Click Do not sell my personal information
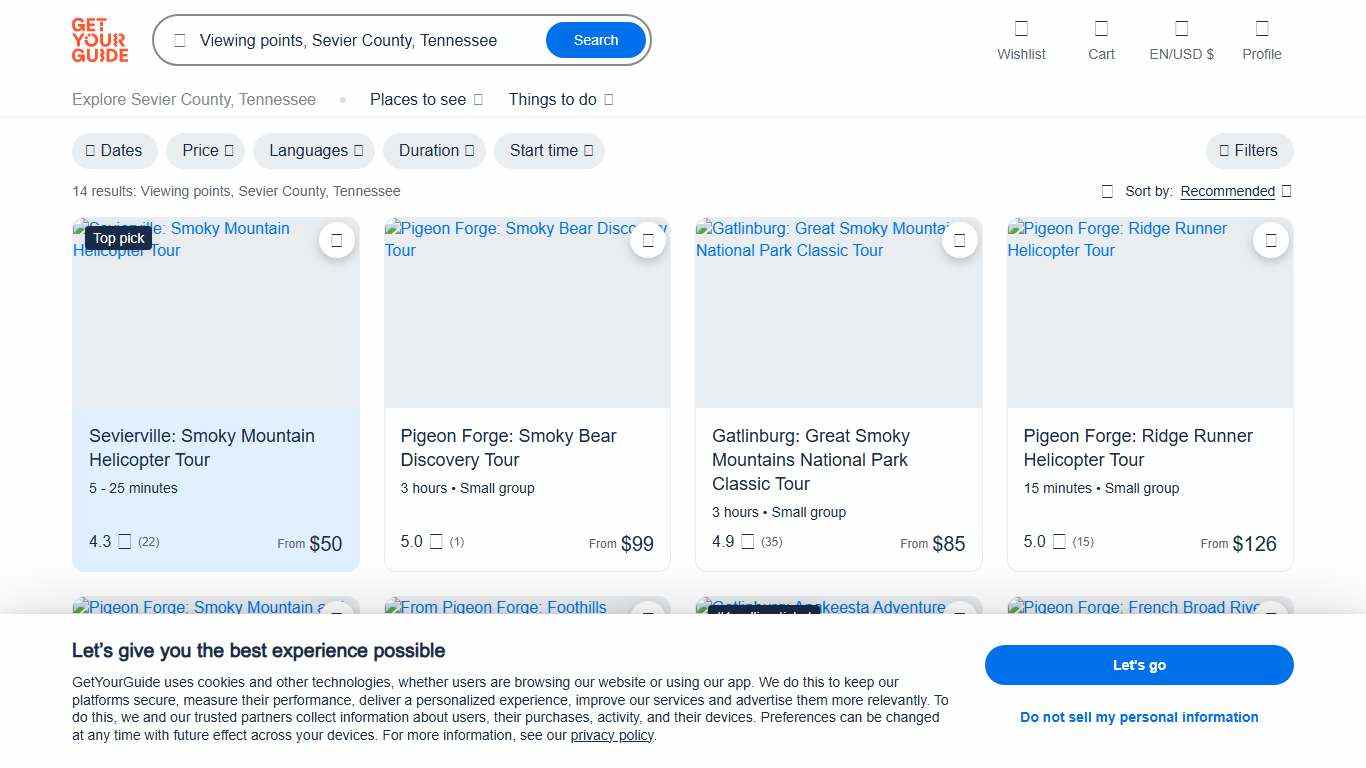 [1139, 717]
